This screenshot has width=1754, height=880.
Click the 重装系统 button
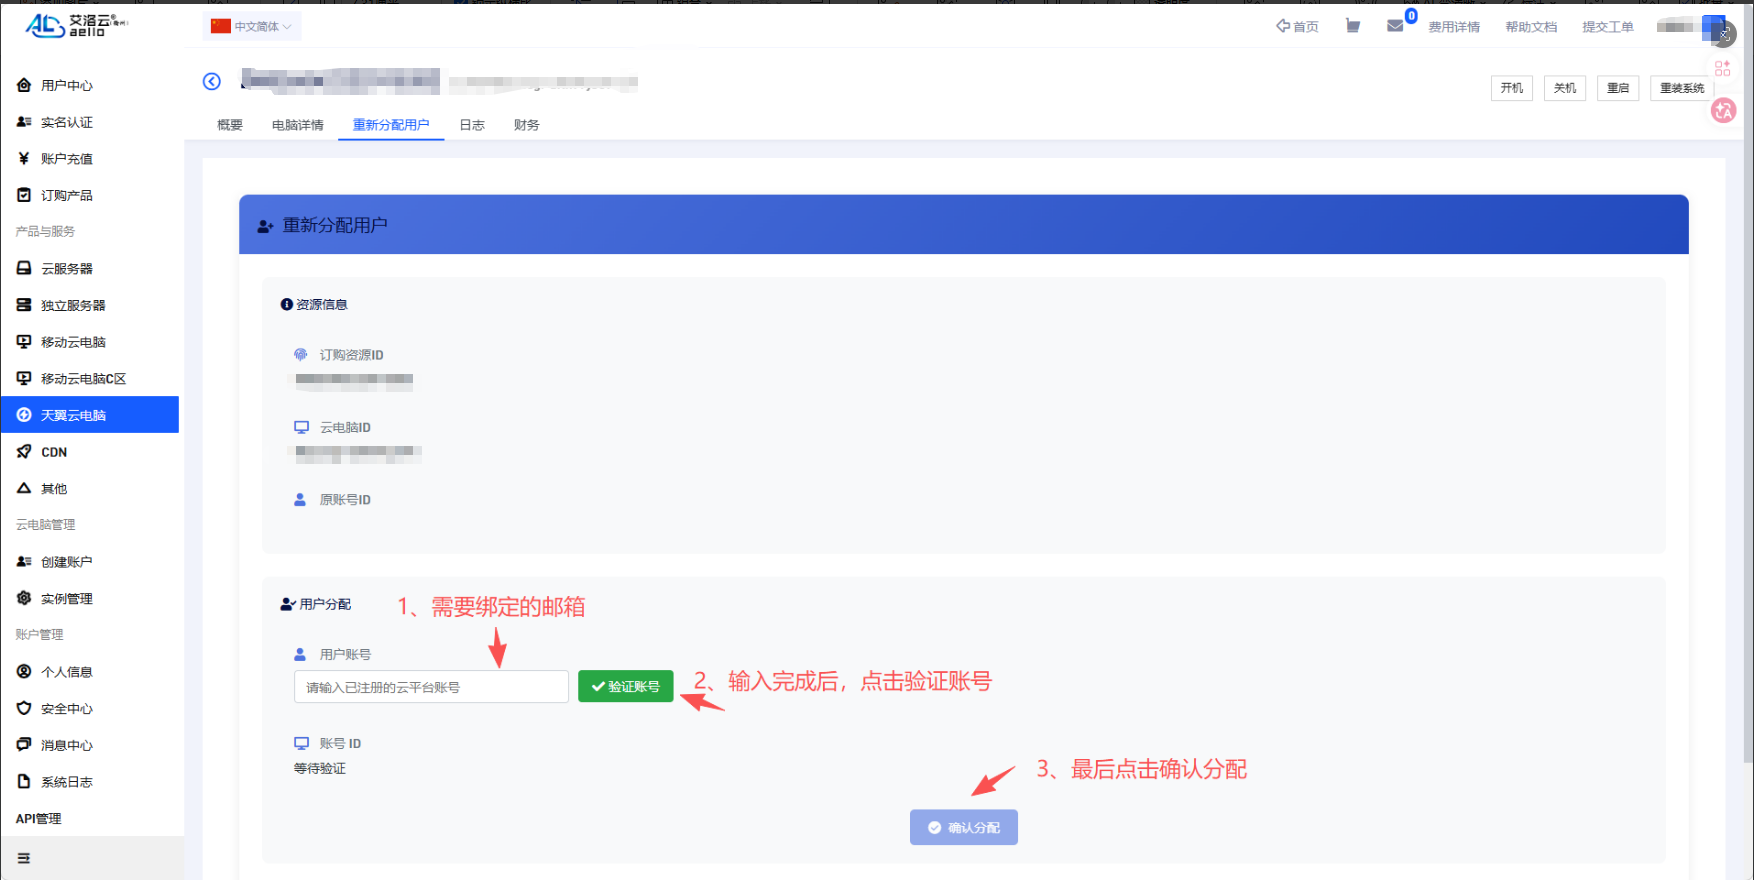[1681, 88]
